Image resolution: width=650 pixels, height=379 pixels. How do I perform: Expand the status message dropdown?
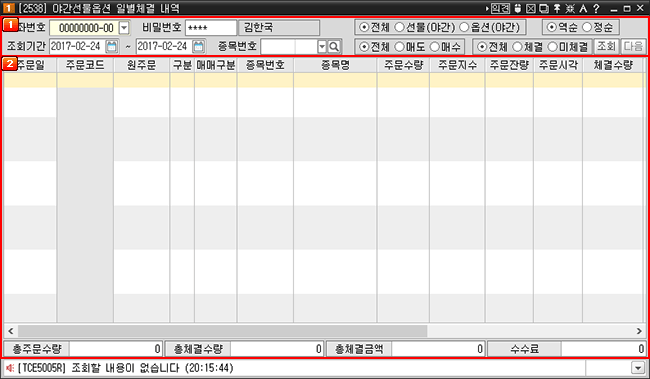pyautogui.click(x=637, y=368)
